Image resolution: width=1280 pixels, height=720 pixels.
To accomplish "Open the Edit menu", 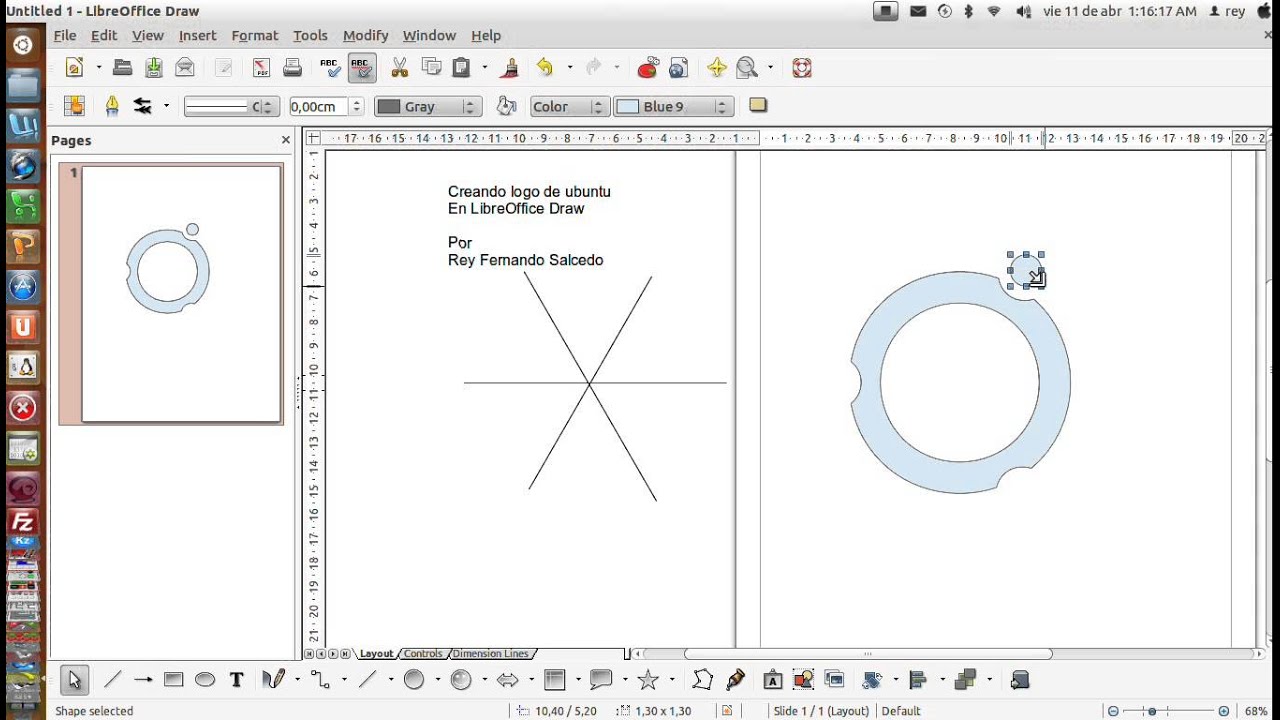I will [104, 35].
